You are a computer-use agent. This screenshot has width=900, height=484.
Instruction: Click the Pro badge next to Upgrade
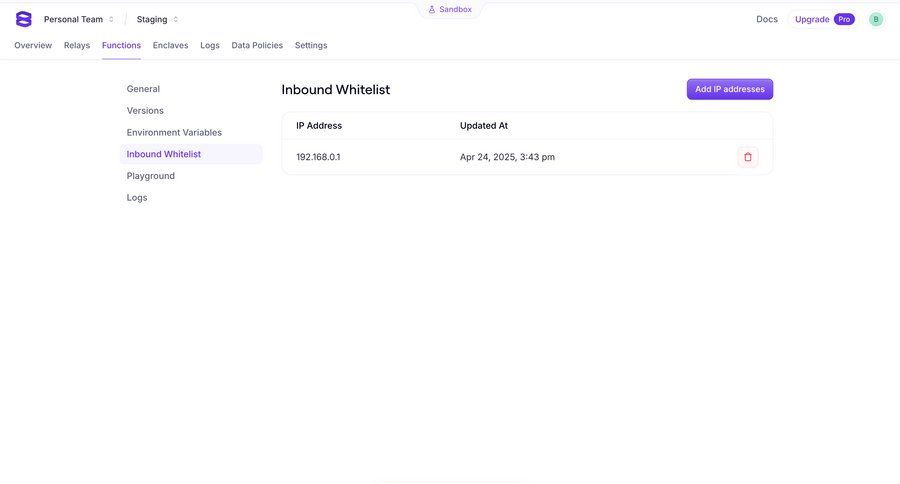(844, 19)
